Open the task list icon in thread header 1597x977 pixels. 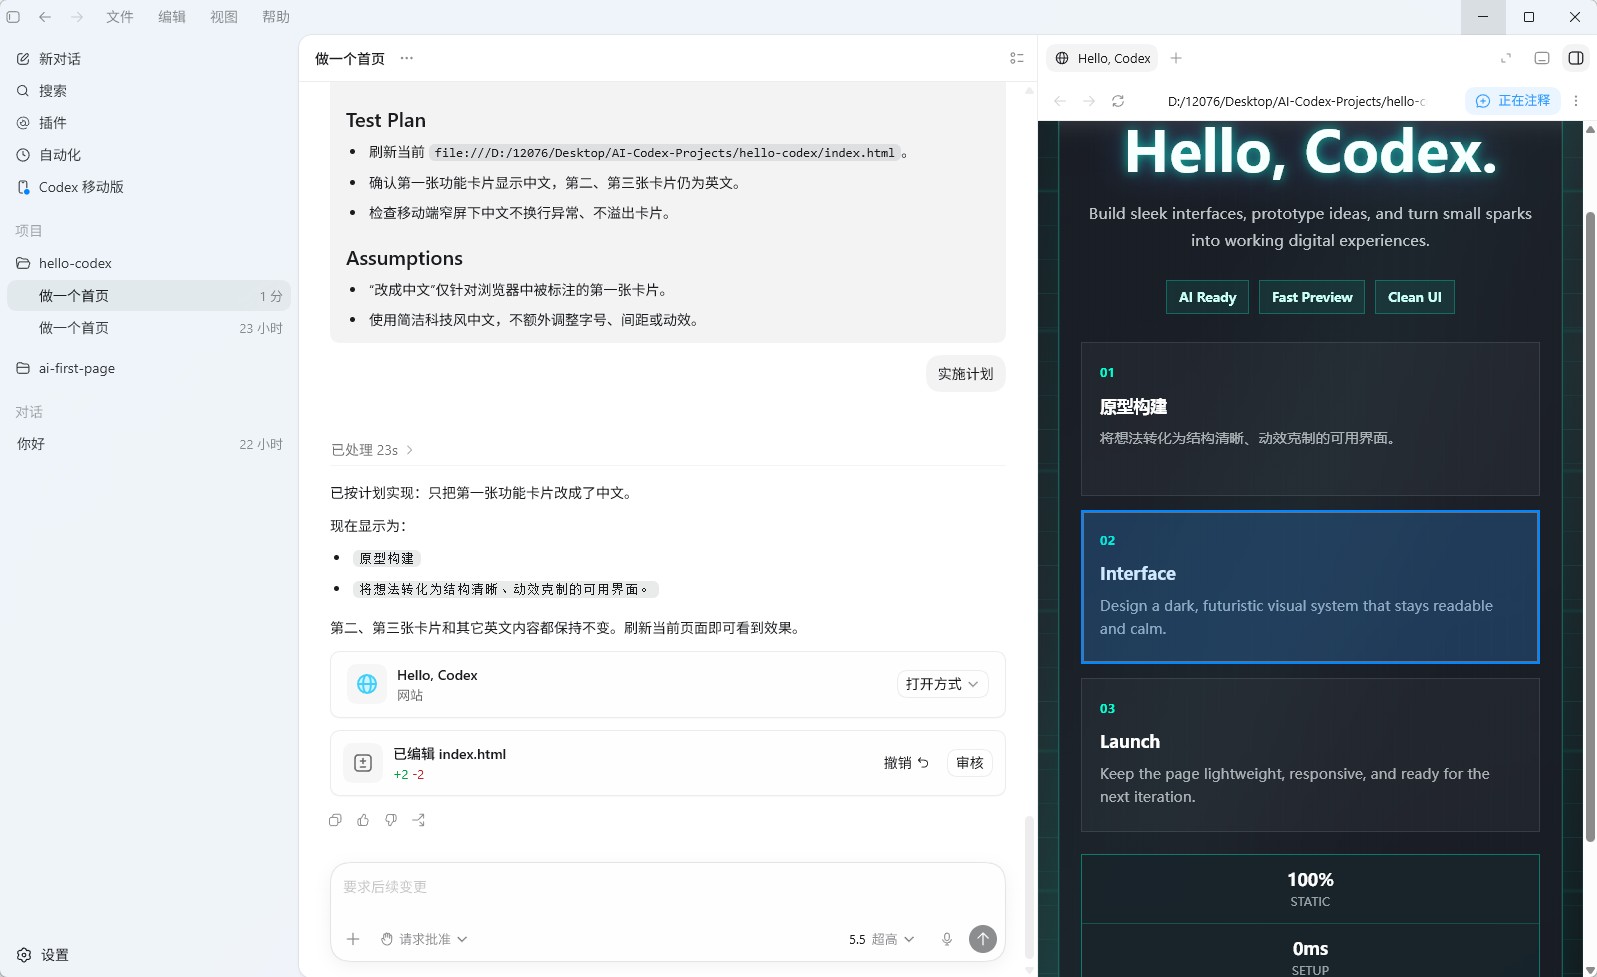coord(1017,58)
